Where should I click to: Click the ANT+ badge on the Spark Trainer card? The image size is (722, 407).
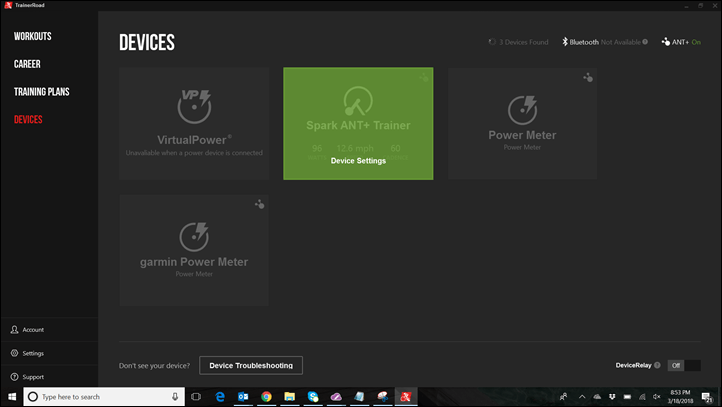(423, 77)
